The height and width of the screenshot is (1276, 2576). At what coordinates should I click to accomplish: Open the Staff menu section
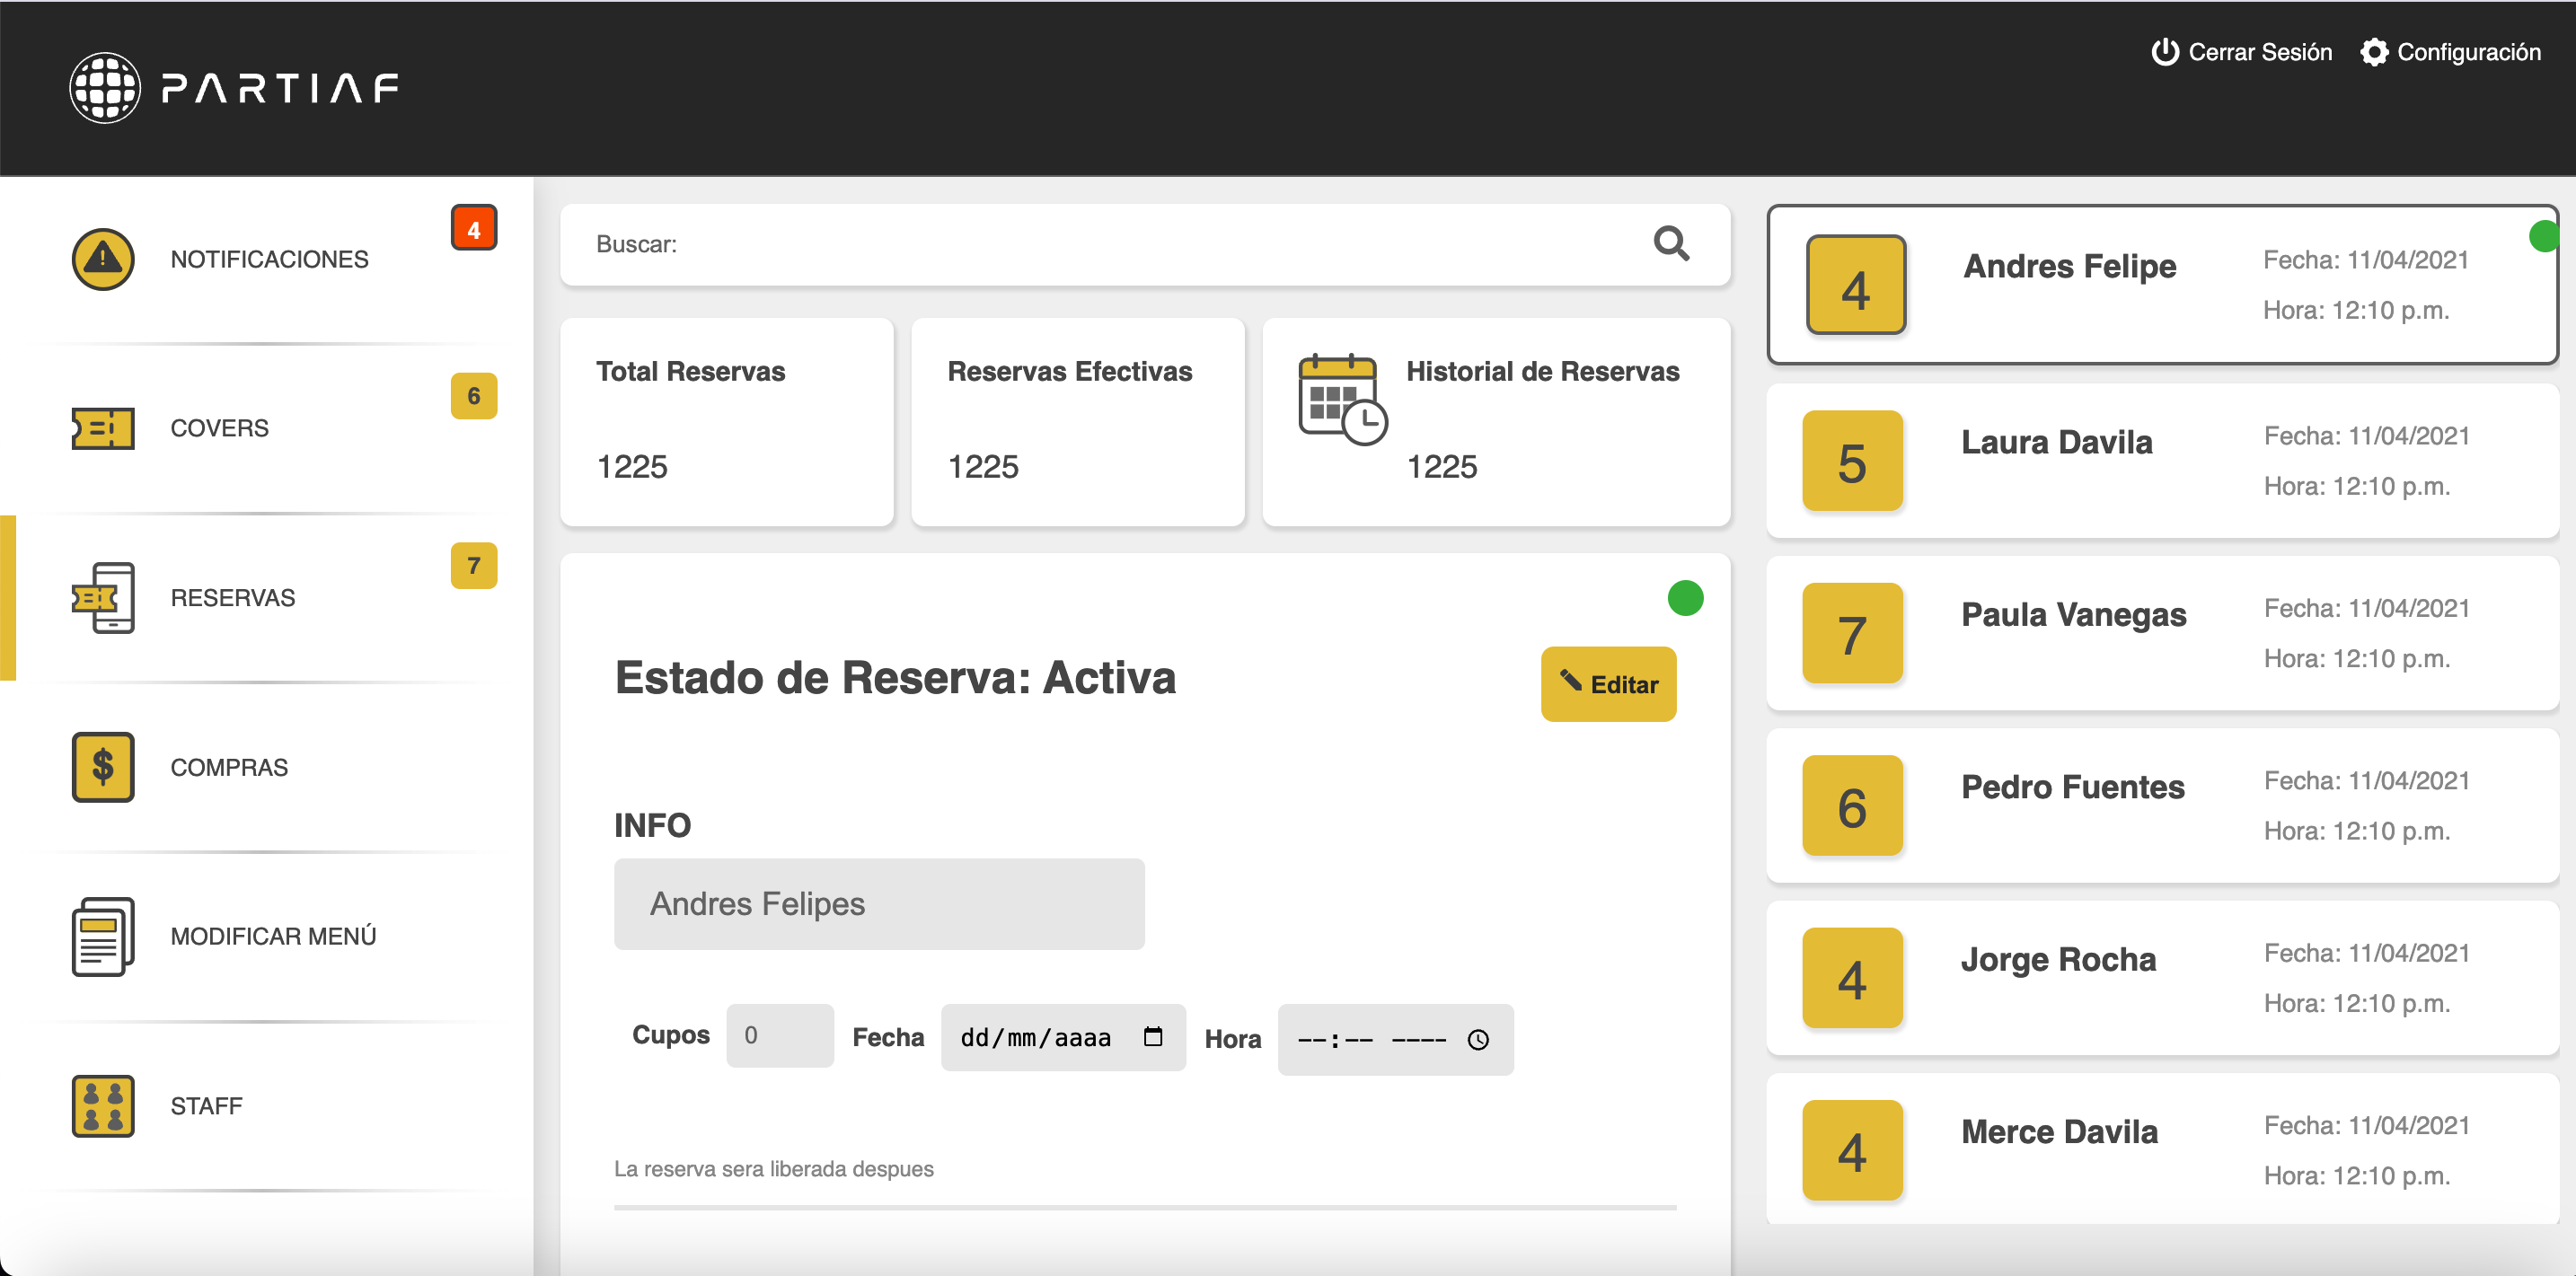pyautogui.click(x=206, y=1106)
